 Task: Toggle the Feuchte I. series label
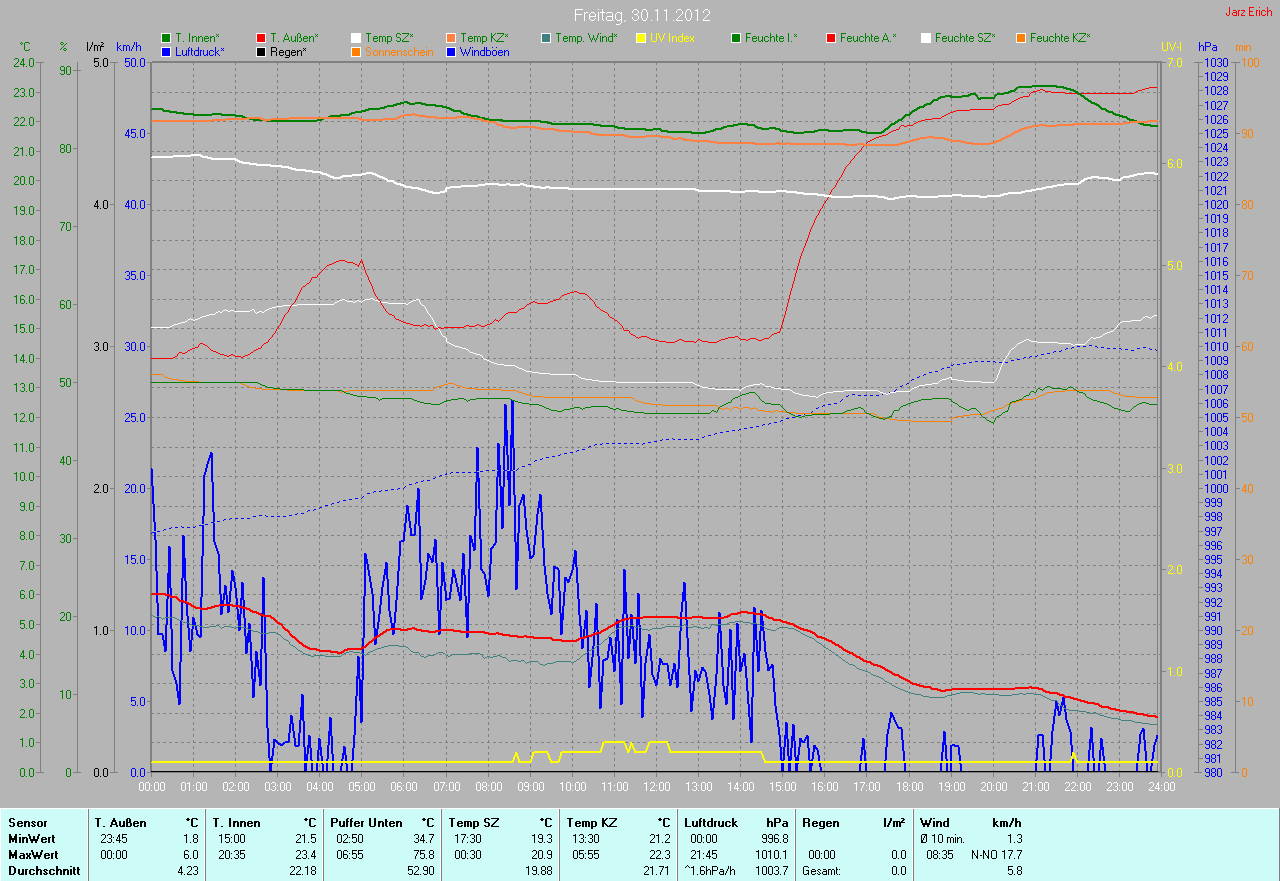pyautogui.click(x=771, y=38)
